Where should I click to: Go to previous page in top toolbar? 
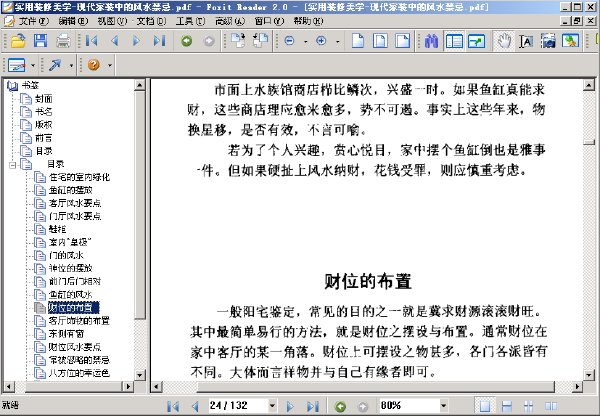coord(114,41)
